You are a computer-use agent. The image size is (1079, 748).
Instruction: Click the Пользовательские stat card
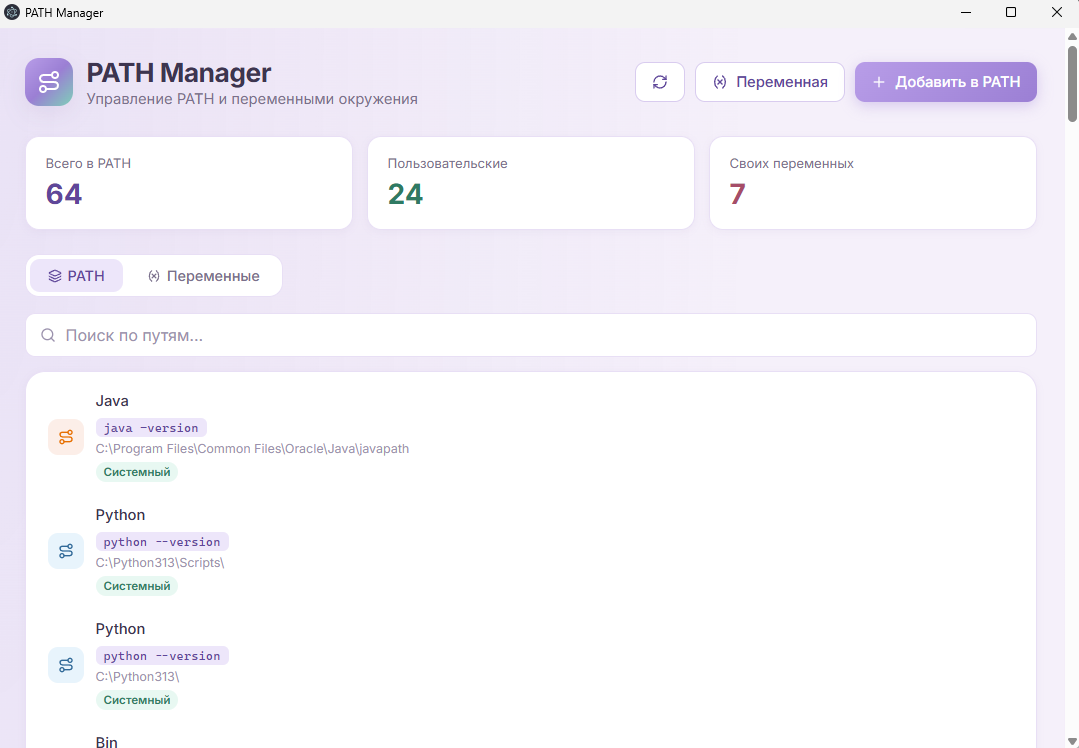tap(531, 183)
